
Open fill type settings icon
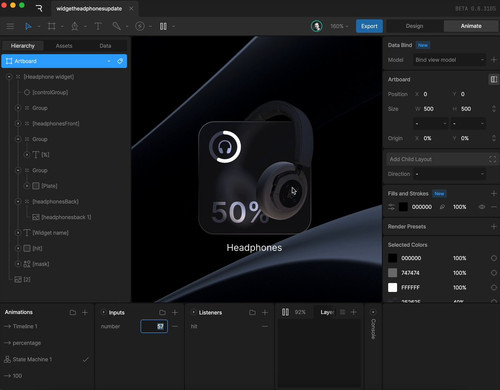click(x=391, y=207)
